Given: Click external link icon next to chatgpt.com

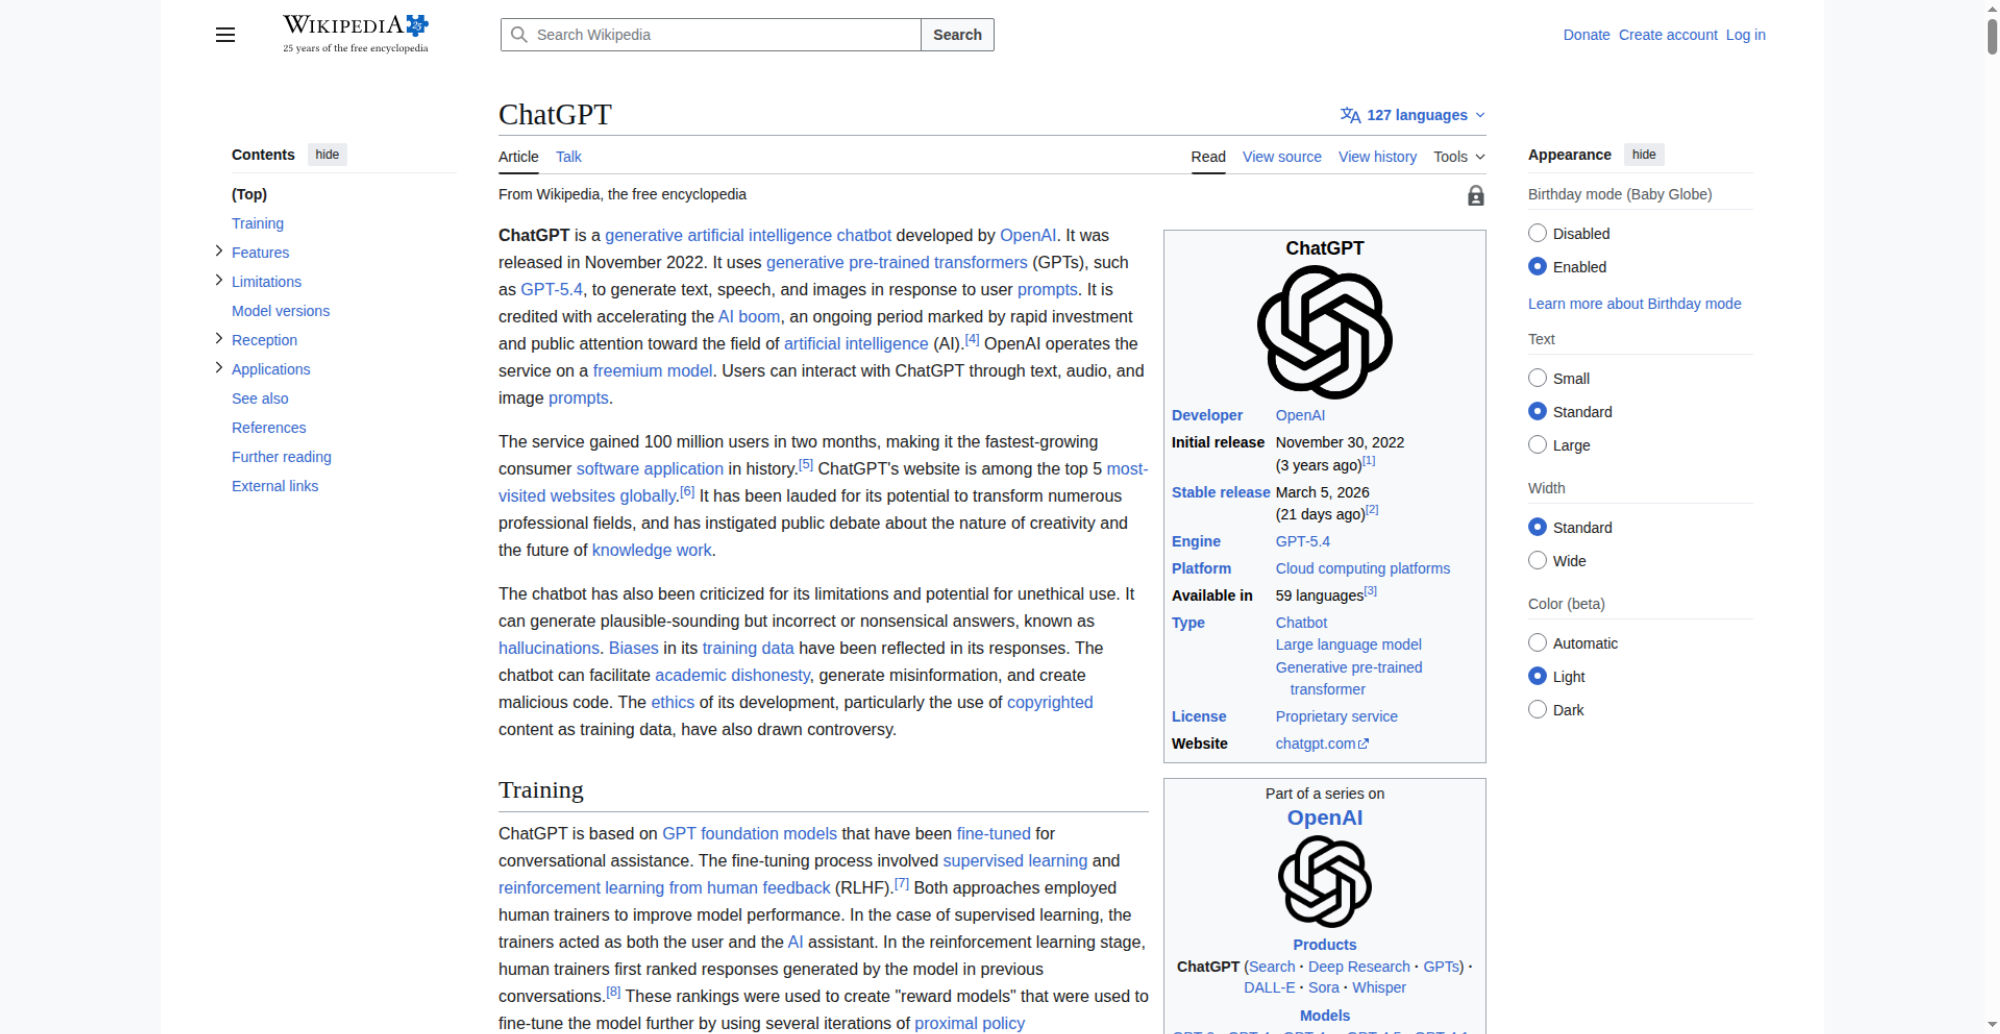Looking at the screenshot, I should tap(1364, 744).
